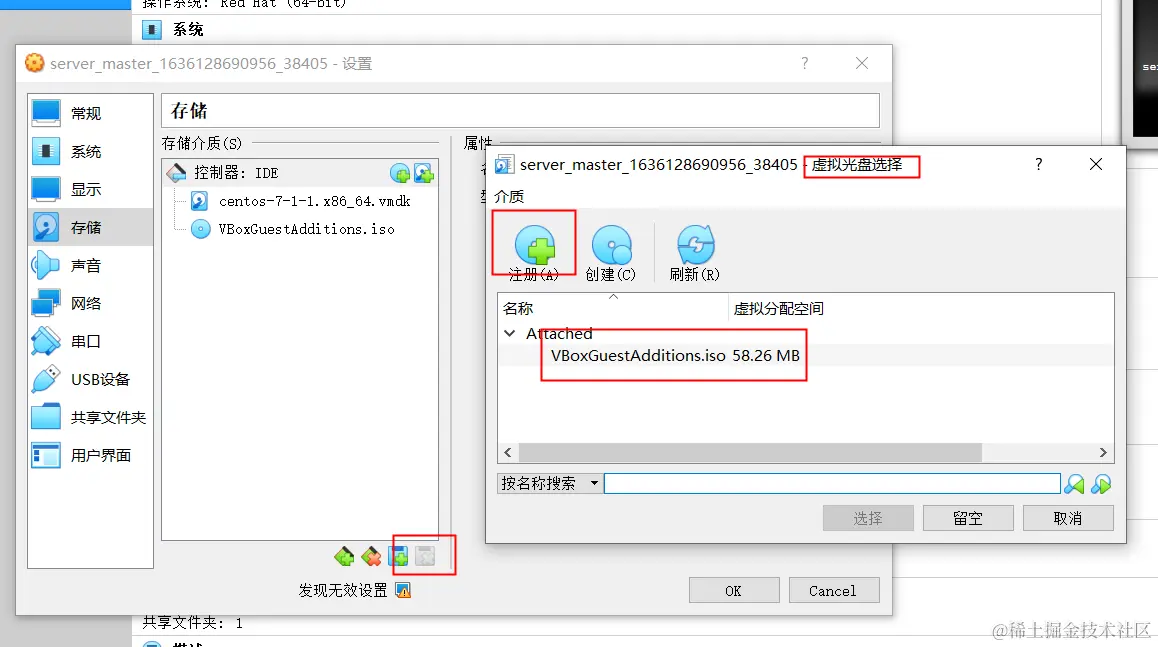This screenshot has width=1158, height=647.
Task: Click add attachment icon below storage list
Action: (x=399, y=556)
